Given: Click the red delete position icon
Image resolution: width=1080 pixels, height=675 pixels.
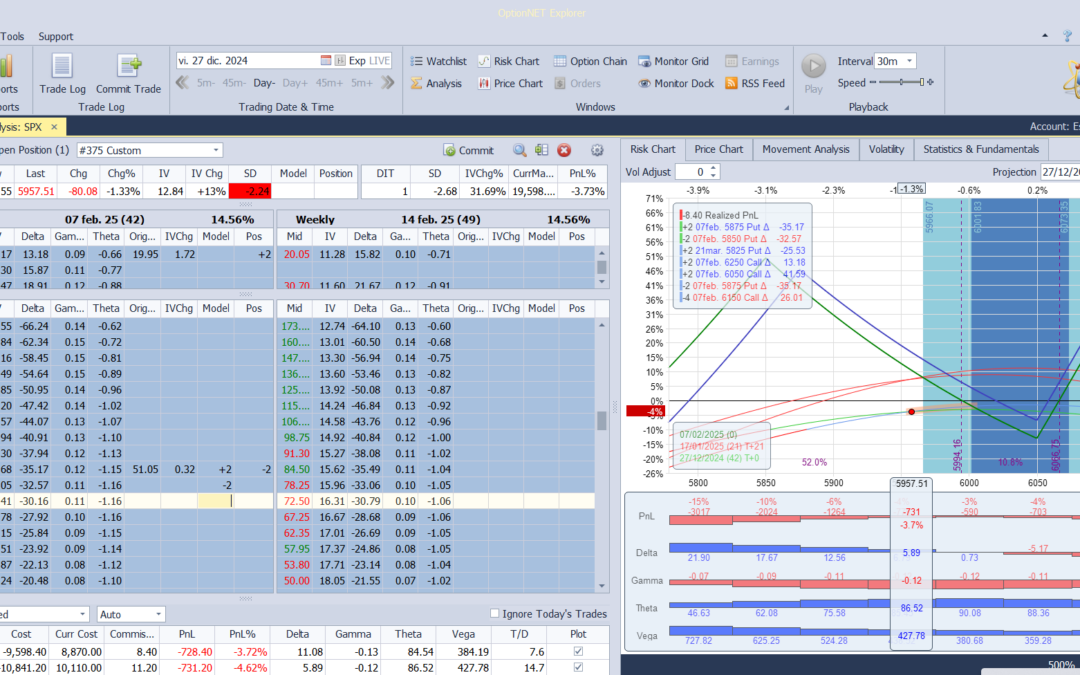Looking at the screenshot, I should click(x=564, y=150).
